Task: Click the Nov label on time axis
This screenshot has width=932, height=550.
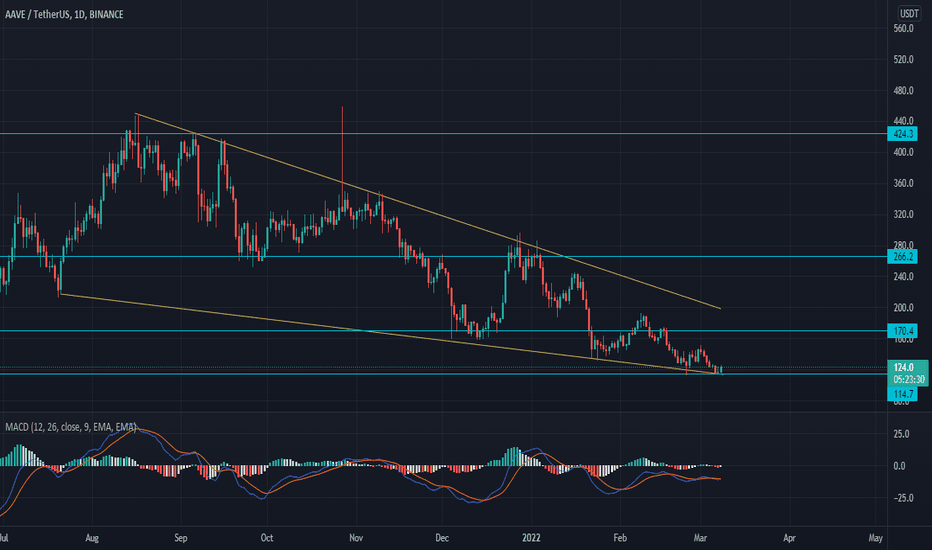Action: click(x=356, y=538)
